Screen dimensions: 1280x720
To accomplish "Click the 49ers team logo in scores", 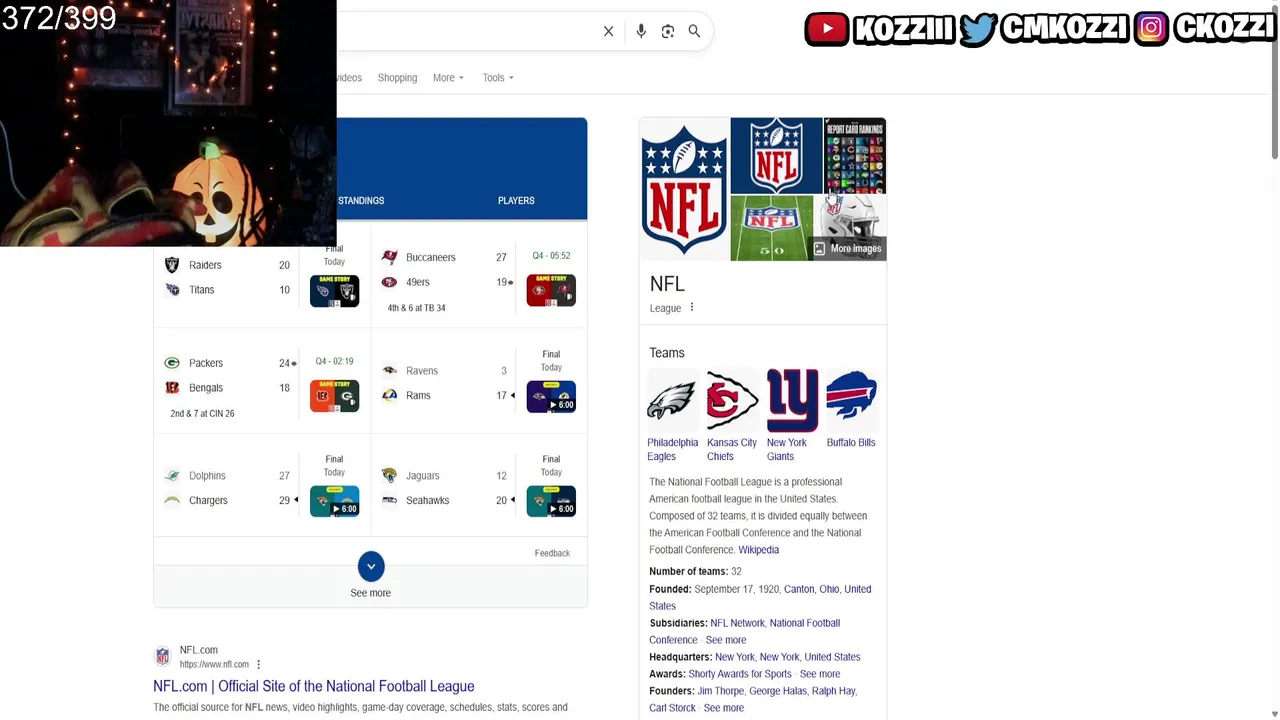I will [x=389, y=282].
